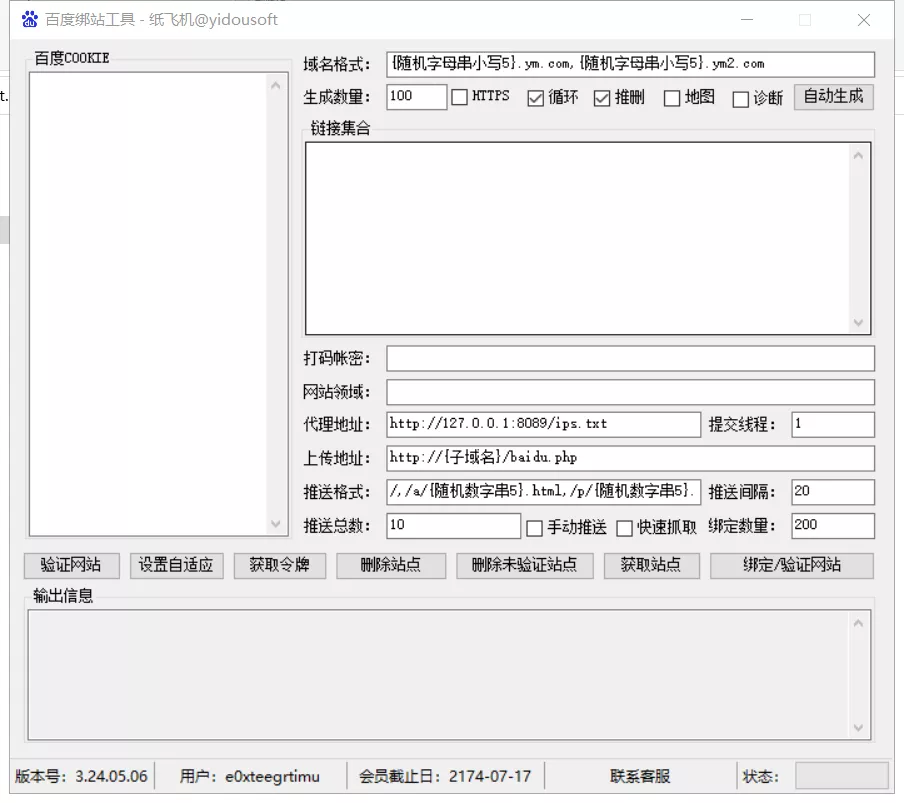Click the 自动生成 button
Viewport: 904px width, 803px height.
834,96
